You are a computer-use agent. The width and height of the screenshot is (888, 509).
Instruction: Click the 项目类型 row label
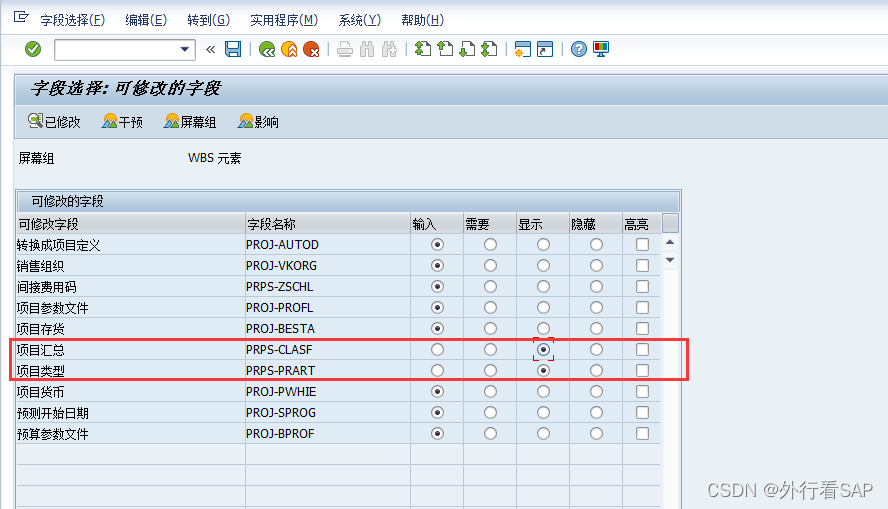[40, 371]
